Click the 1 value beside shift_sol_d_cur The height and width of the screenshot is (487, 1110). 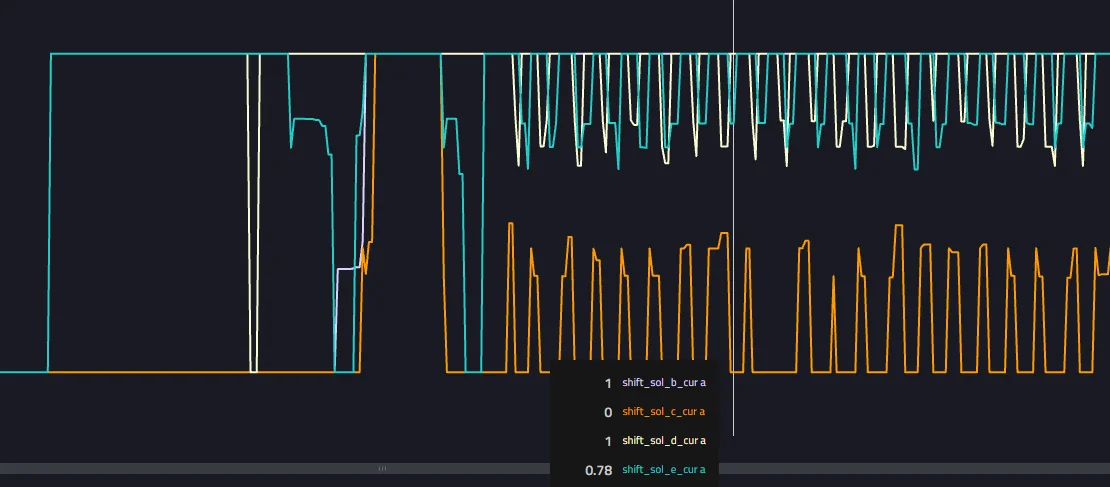click(607, 441)
